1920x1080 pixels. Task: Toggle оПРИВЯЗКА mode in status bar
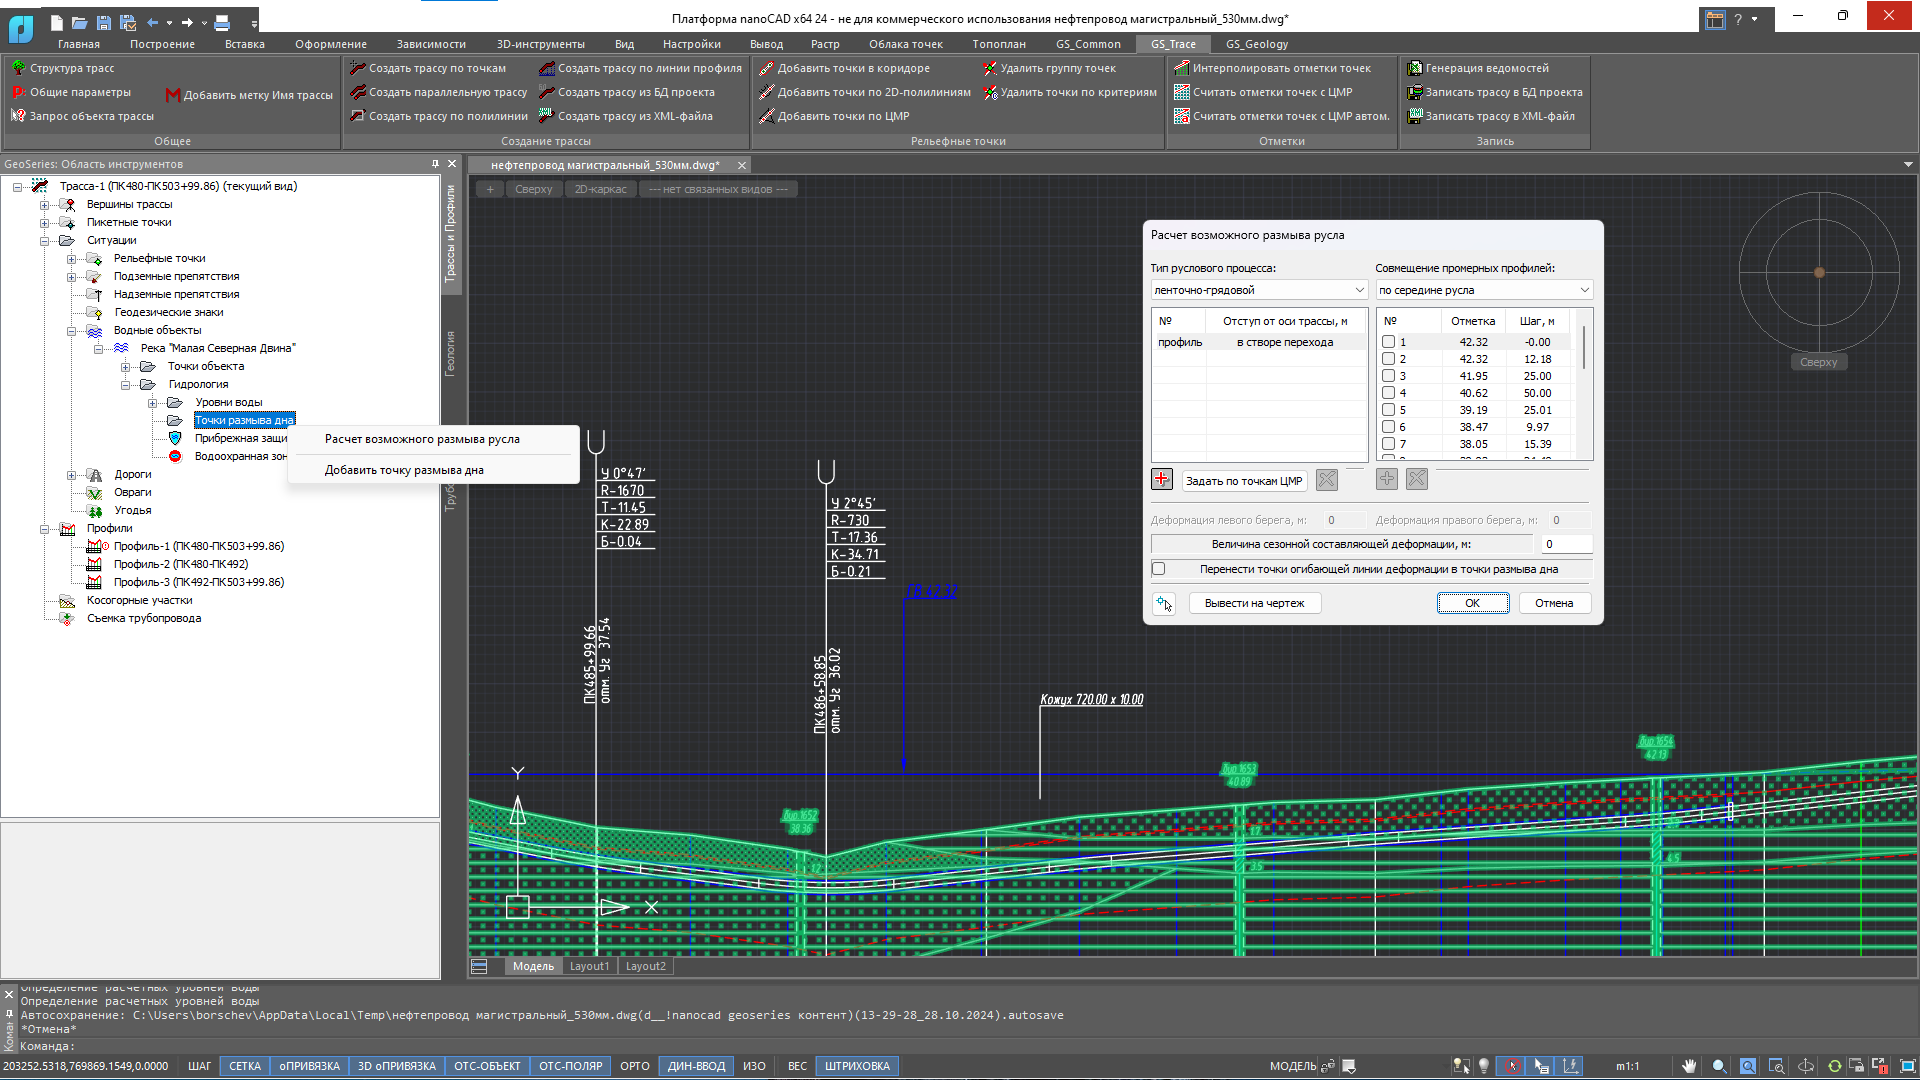tap(309, 1066)
